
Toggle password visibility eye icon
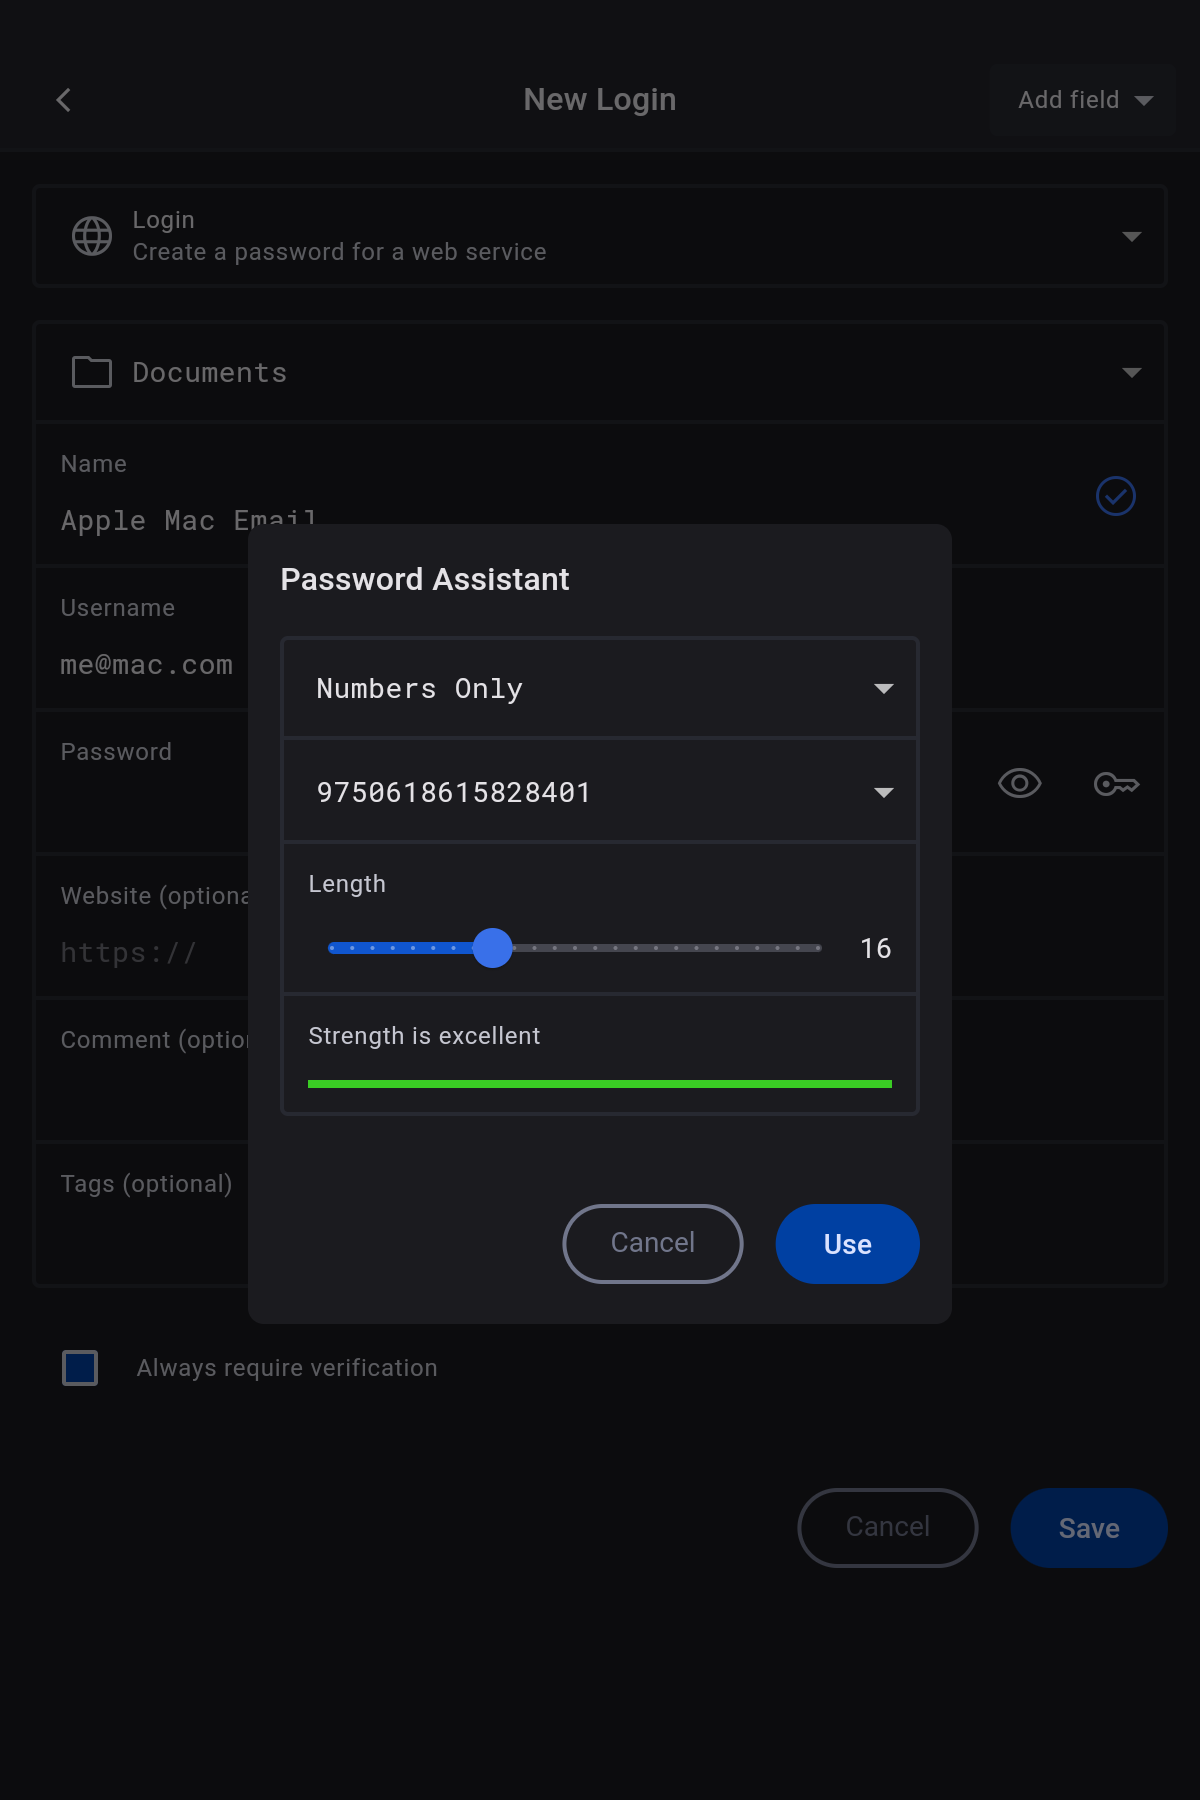tap(1020, 784)
